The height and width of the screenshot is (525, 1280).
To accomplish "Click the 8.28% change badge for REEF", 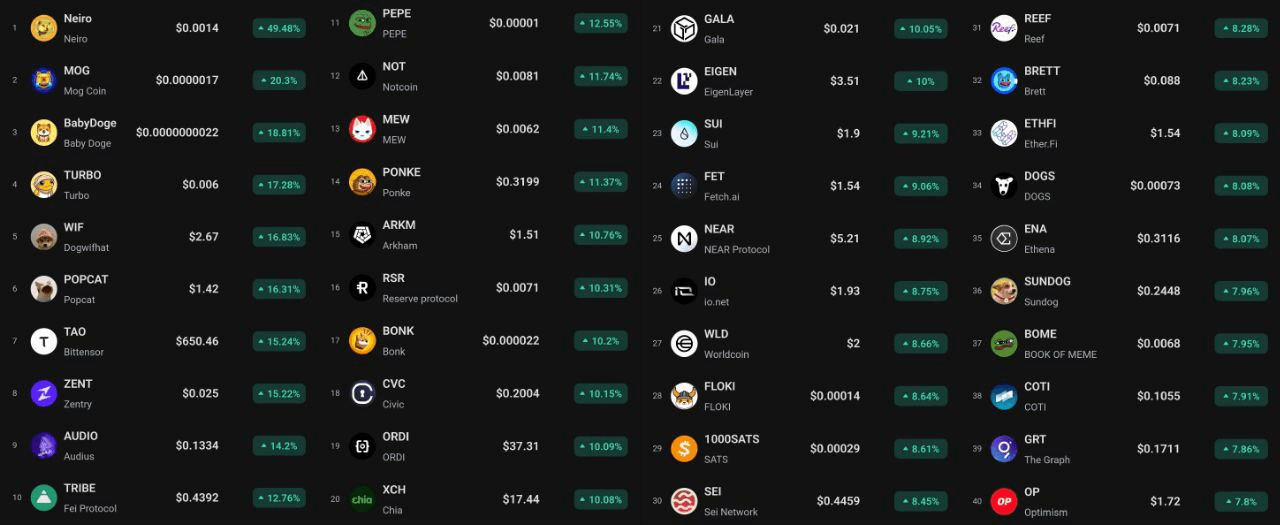I will (x=1241, y=28).
